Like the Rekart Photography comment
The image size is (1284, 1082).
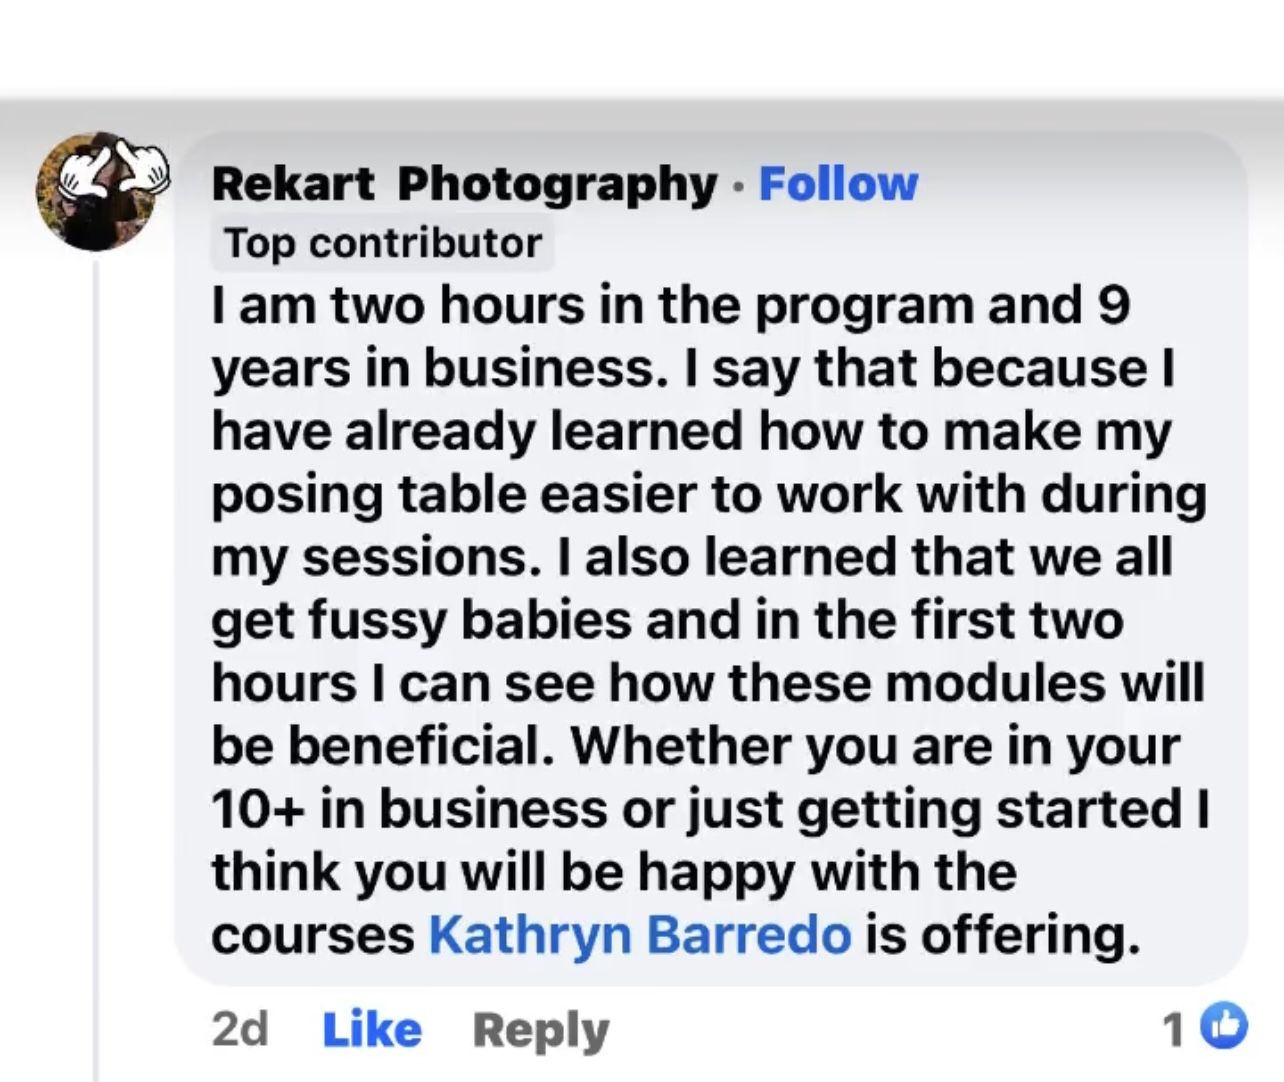372,1029
